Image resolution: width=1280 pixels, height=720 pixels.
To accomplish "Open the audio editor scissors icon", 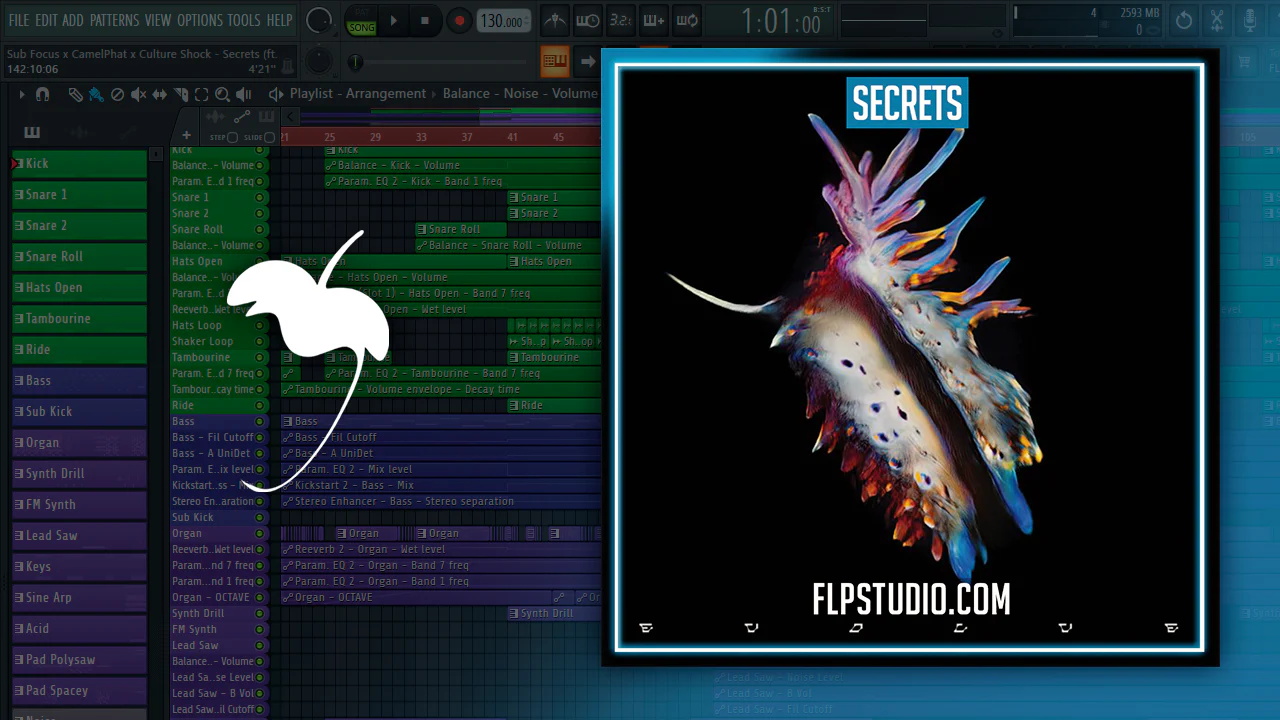I will [x=1217, y=20].
